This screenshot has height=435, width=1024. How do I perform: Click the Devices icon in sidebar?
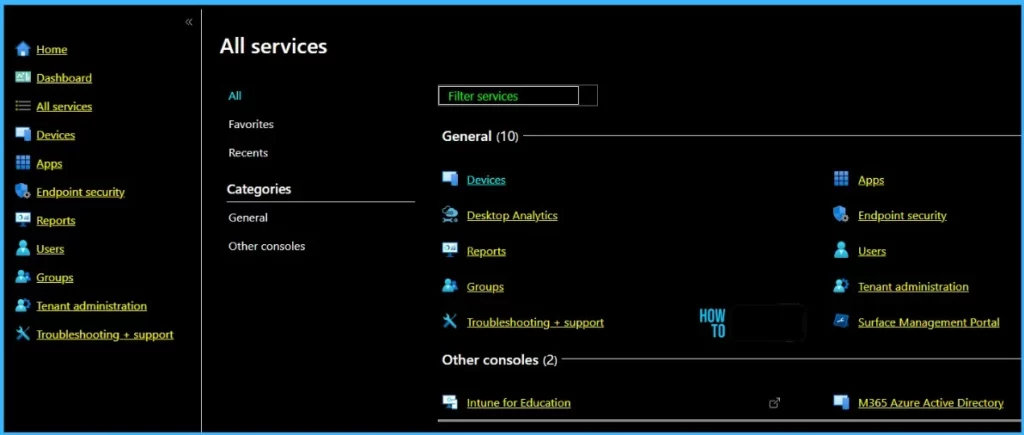point(23,135)
